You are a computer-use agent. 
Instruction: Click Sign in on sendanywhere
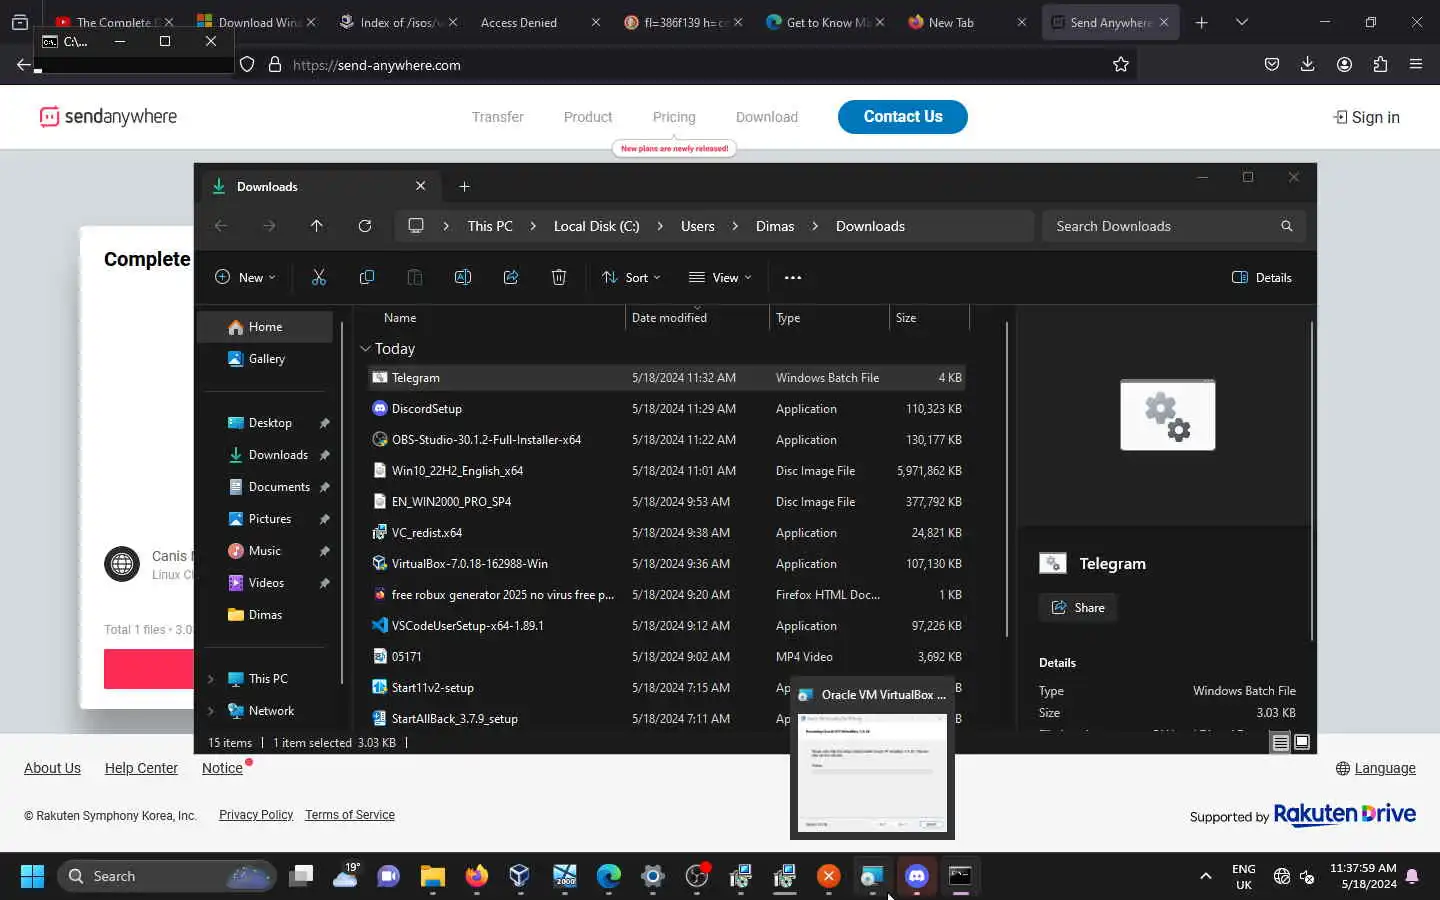[x=1366, y=117]
